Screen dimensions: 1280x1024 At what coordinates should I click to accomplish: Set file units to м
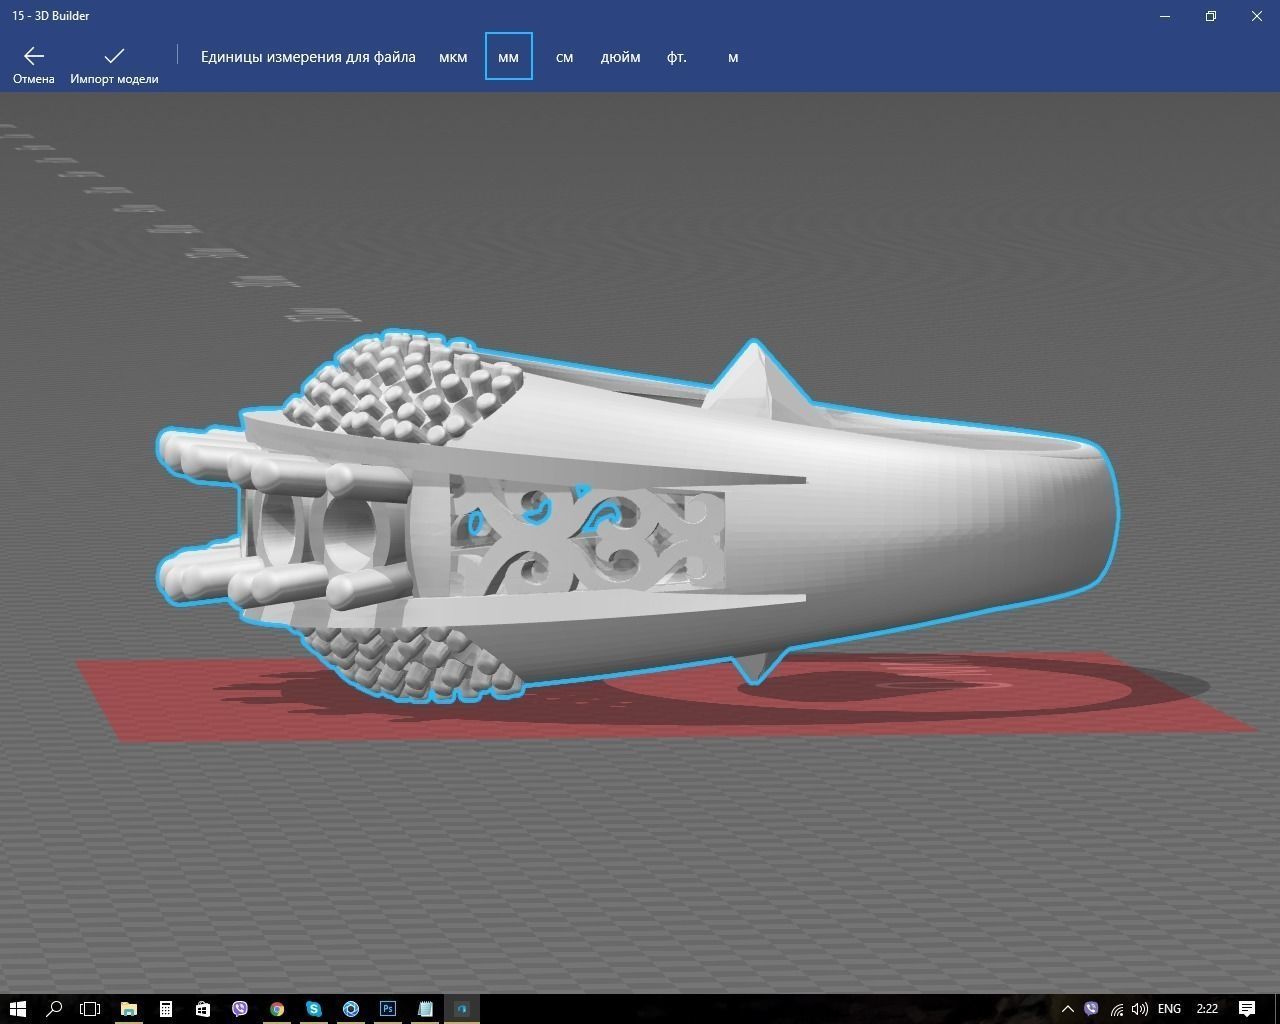[x=733, y=57]
